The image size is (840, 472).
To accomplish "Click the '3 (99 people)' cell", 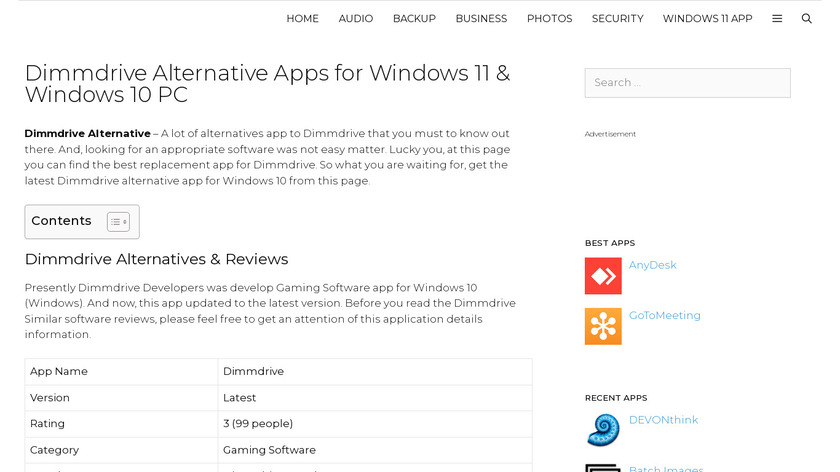I will (x=375, y=424).
